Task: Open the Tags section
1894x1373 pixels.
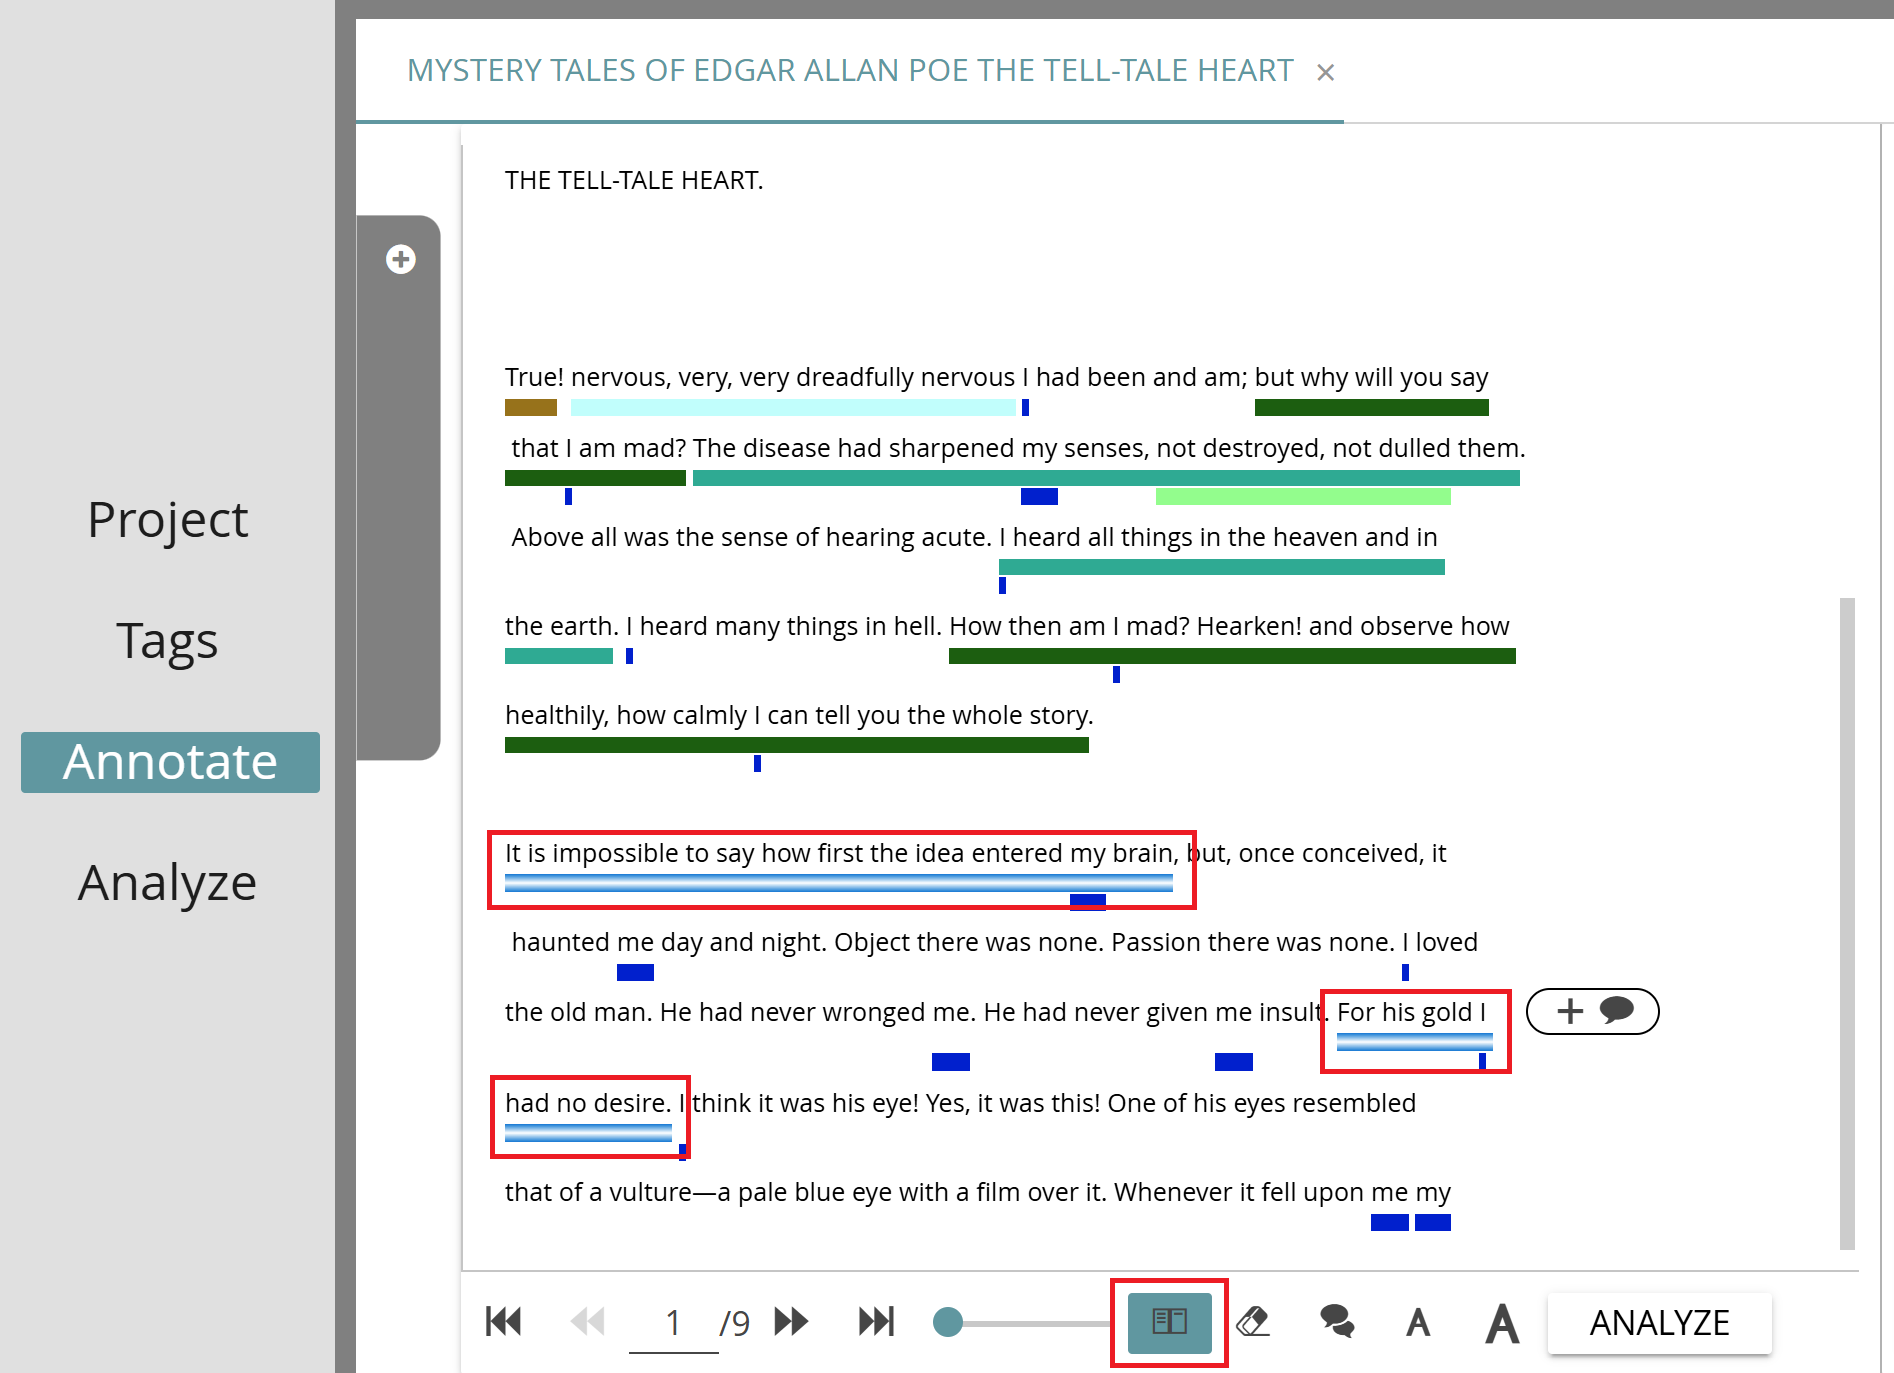Action: coord(167,641)
